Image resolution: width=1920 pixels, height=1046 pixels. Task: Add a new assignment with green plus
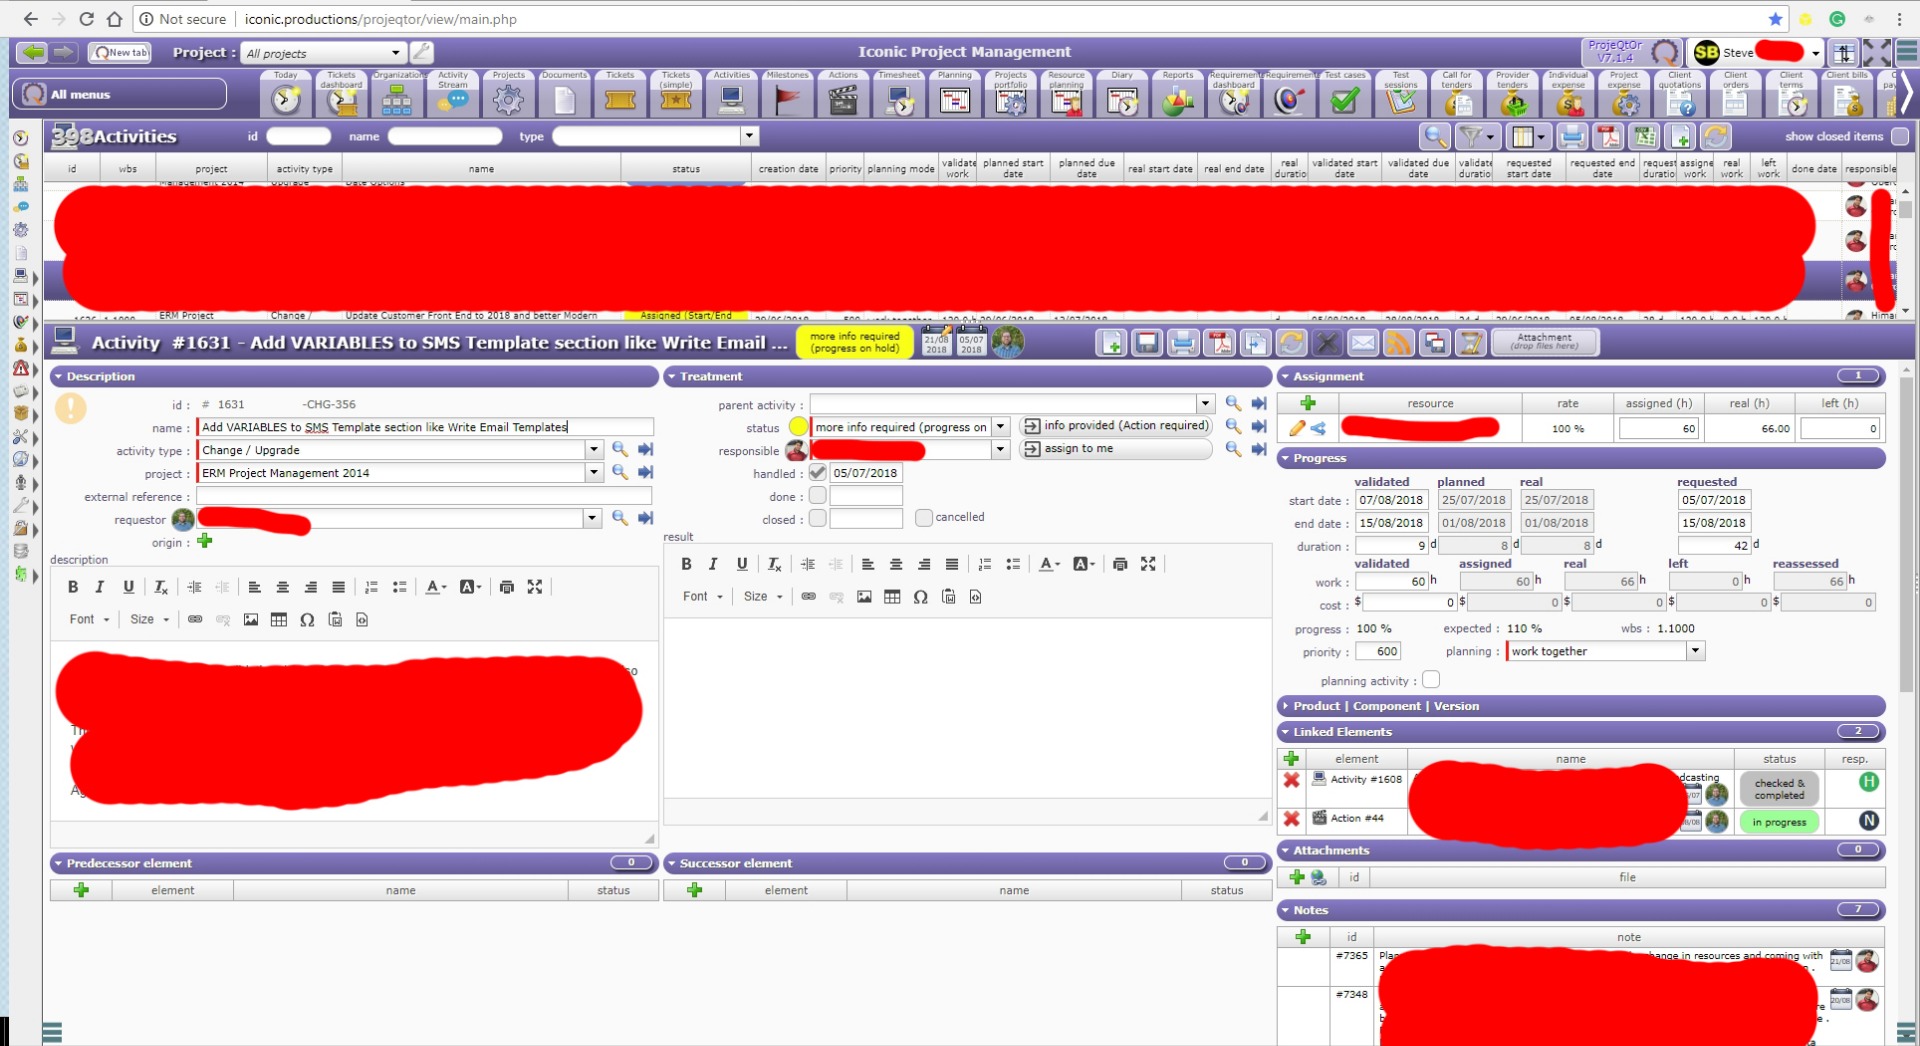click(x=1307, y=403)
